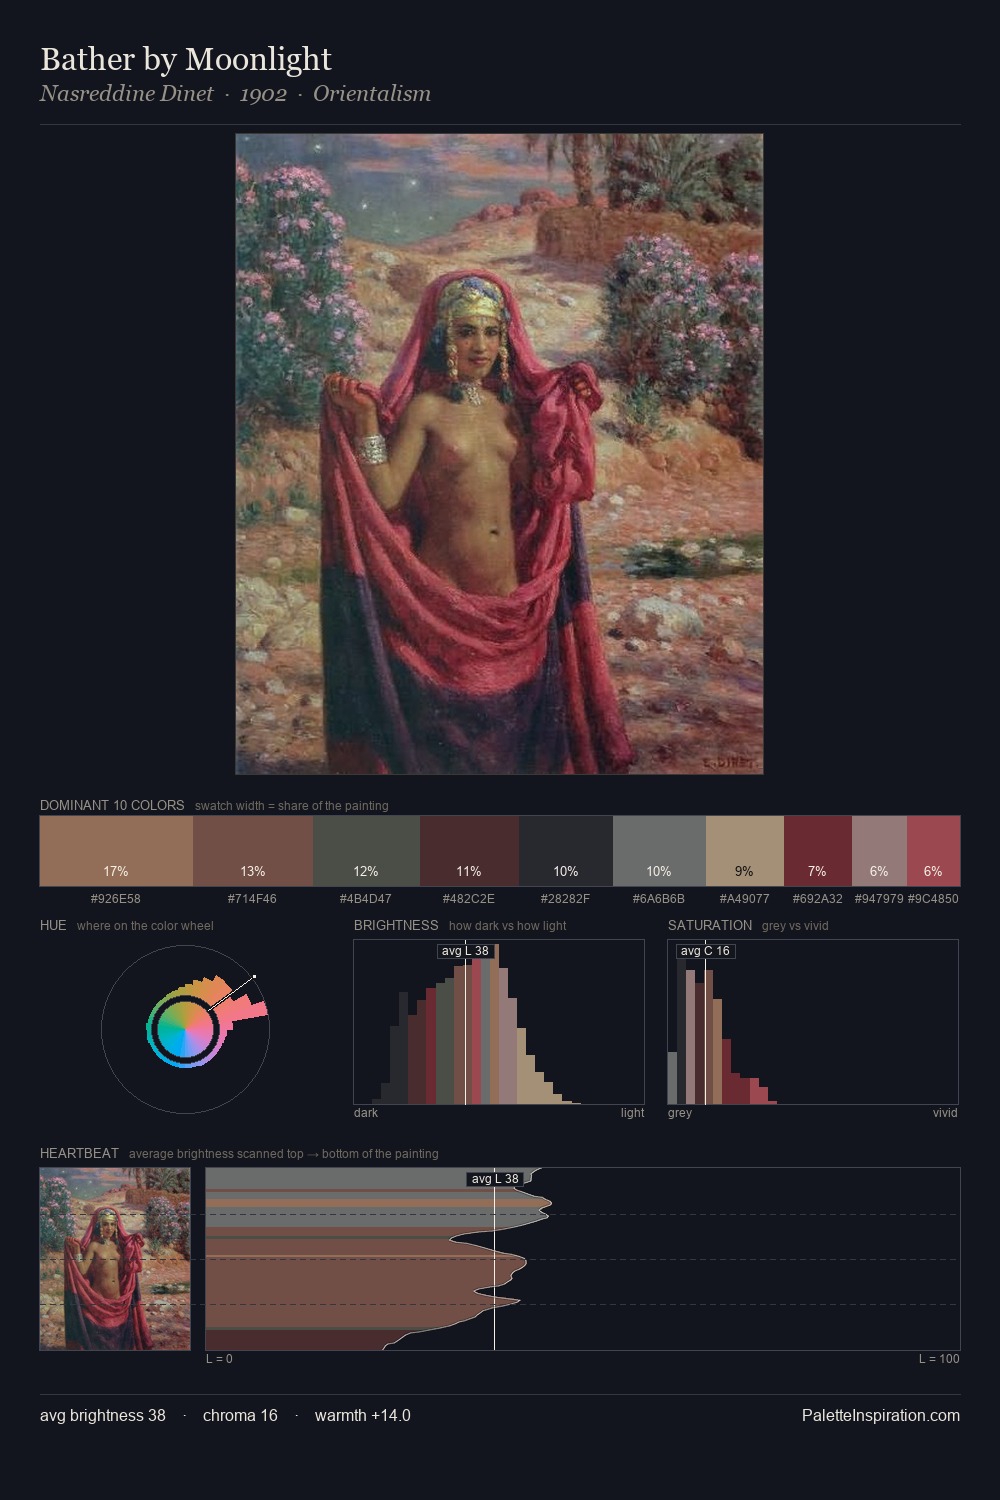Image resolution: width=1000 pixels, height=1500 pixels.
Task: Click hex code '#947979' label
Action: (x=879, y=899)
